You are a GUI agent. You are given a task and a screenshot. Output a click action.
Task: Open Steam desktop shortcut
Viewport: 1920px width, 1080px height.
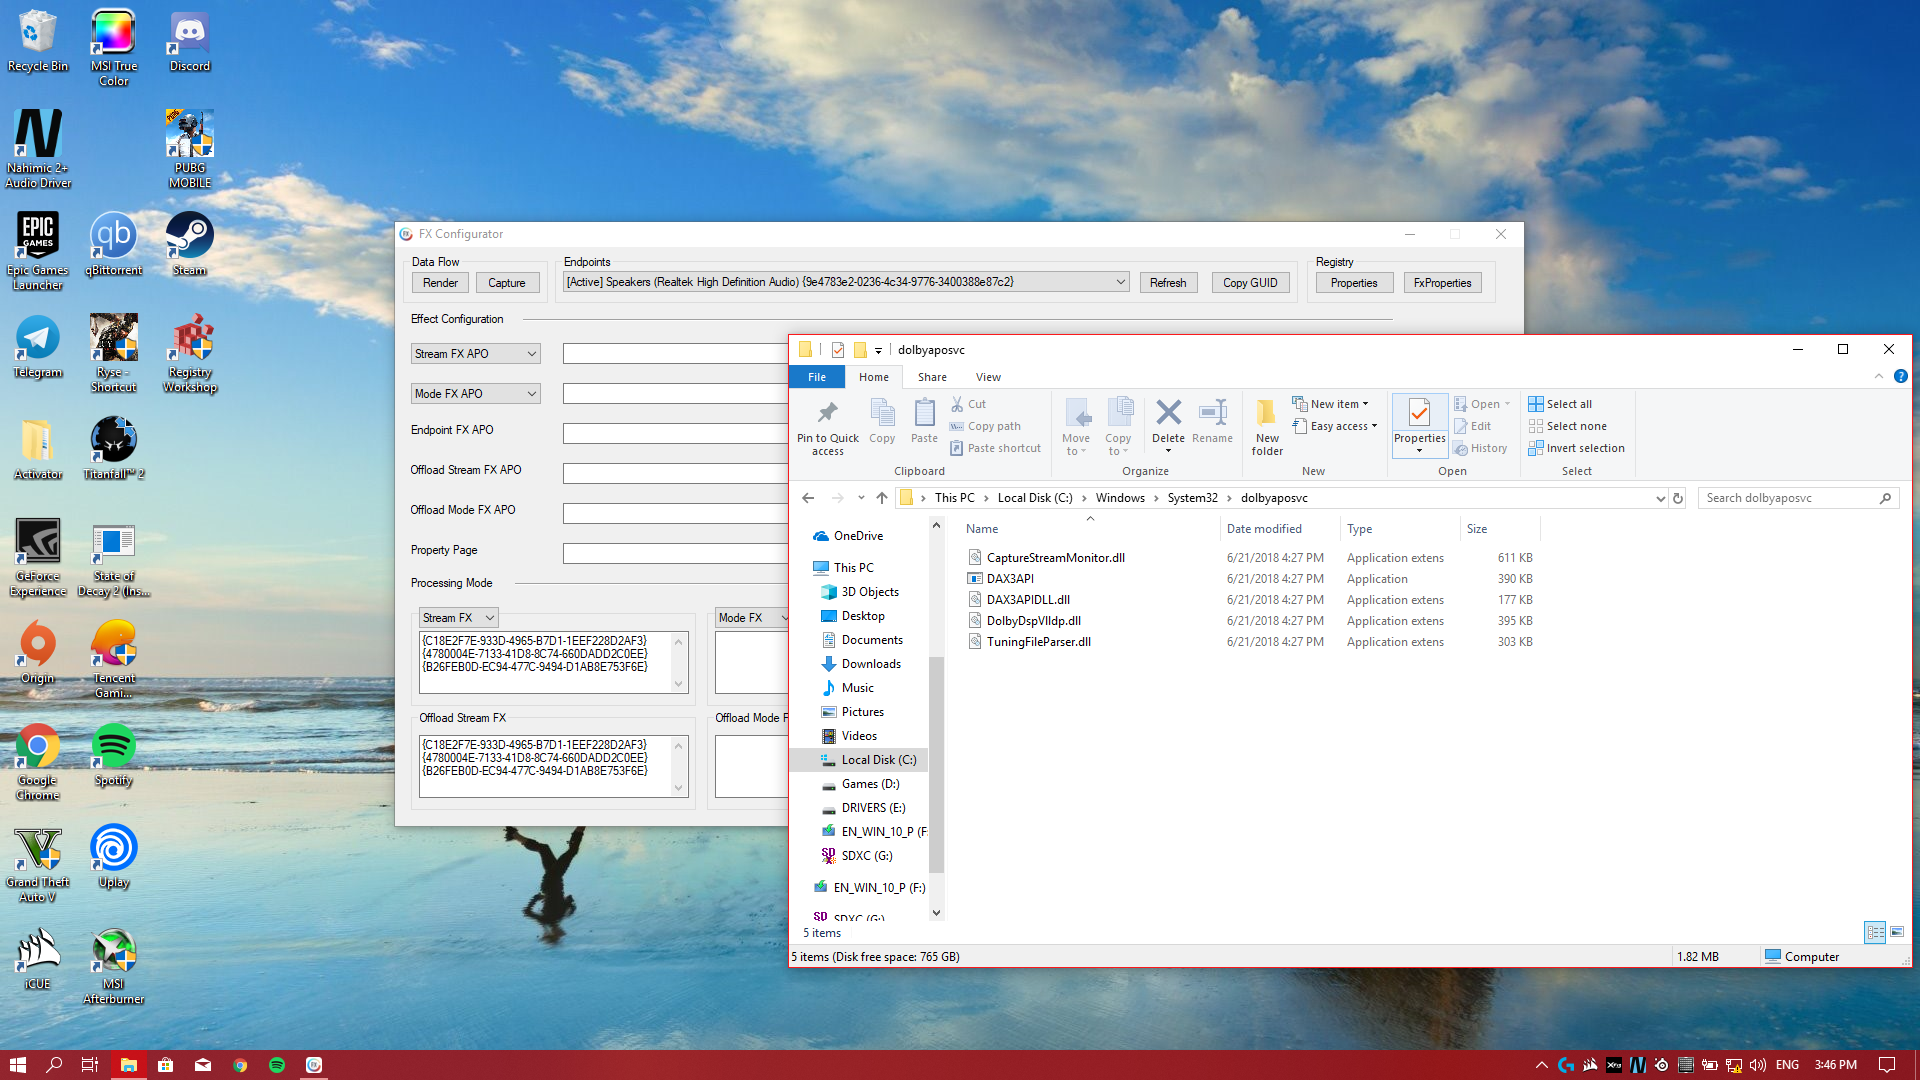189,244
